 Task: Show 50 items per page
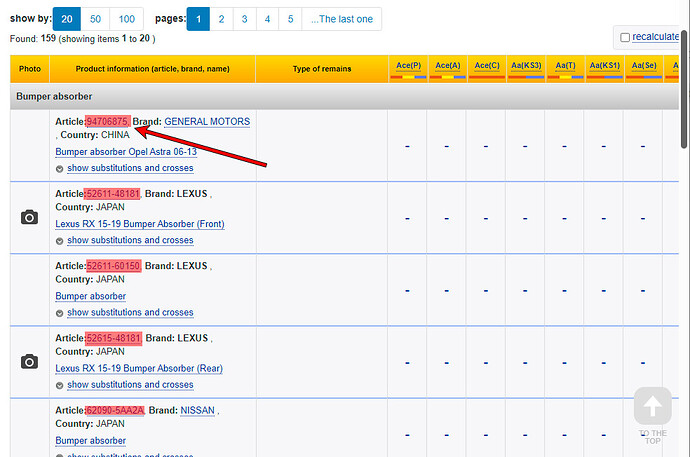tap(97, 19)
